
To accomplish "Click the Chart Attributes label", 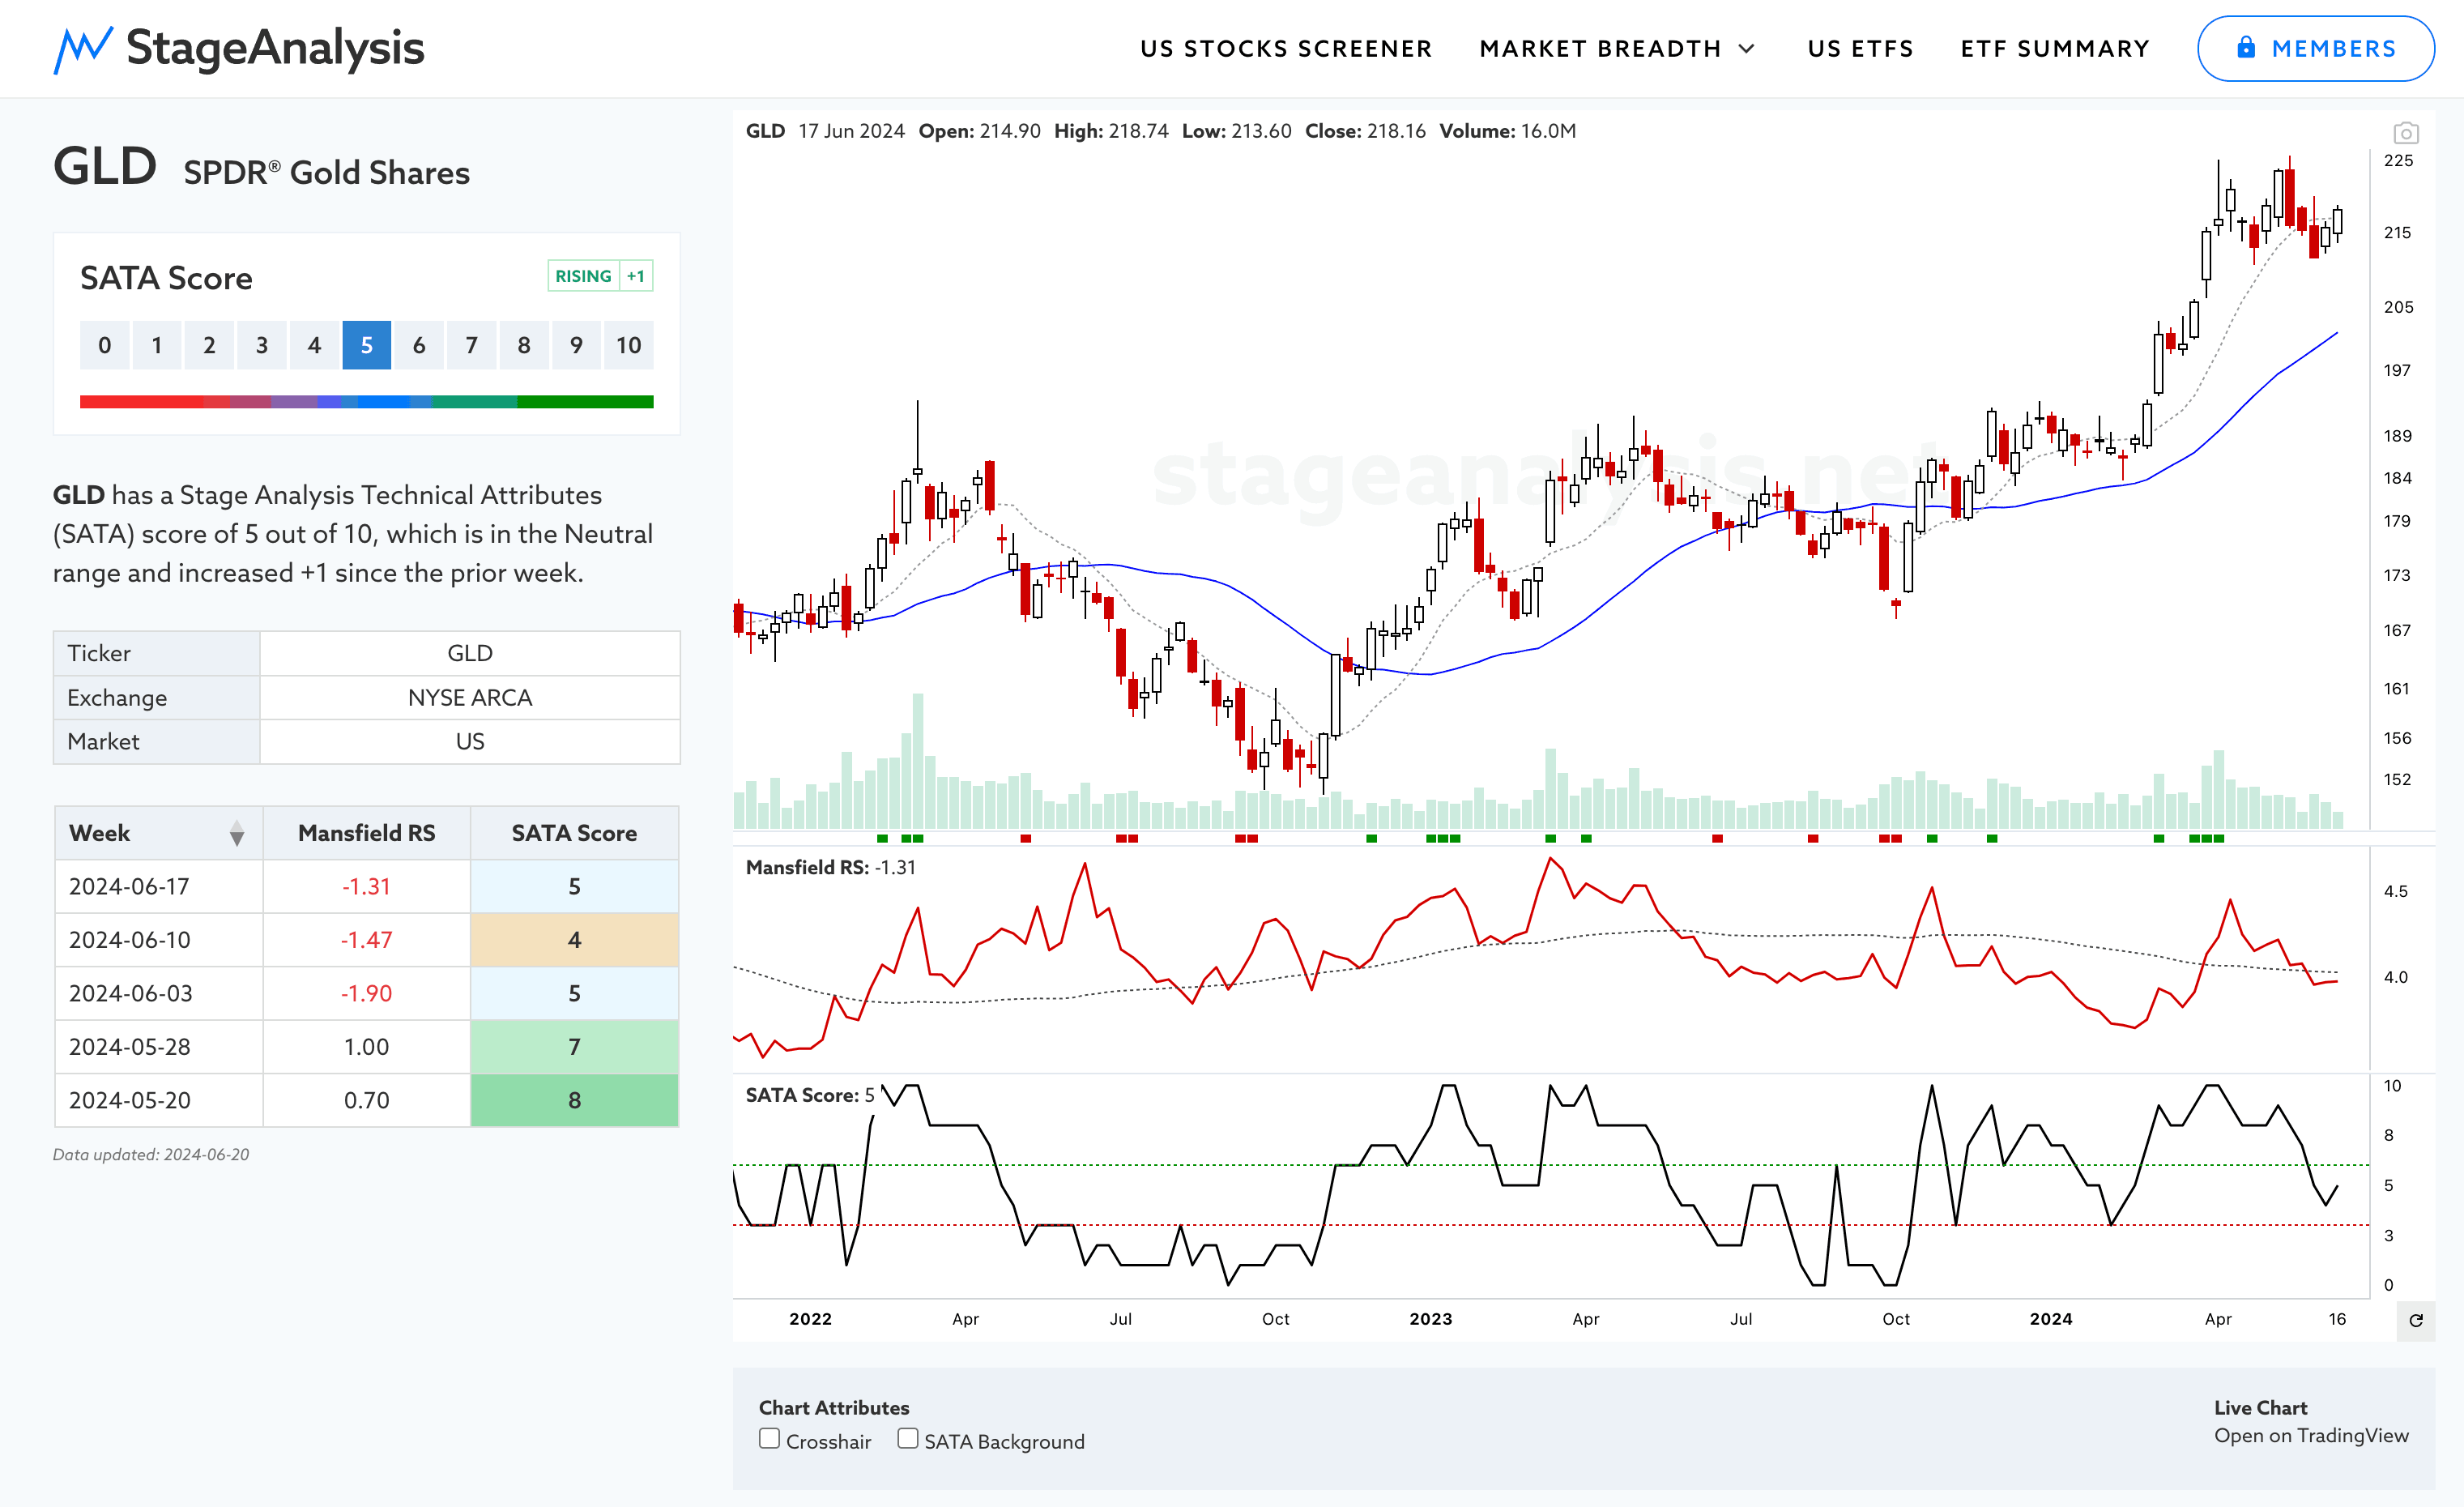I will [x=834, y=1407].
